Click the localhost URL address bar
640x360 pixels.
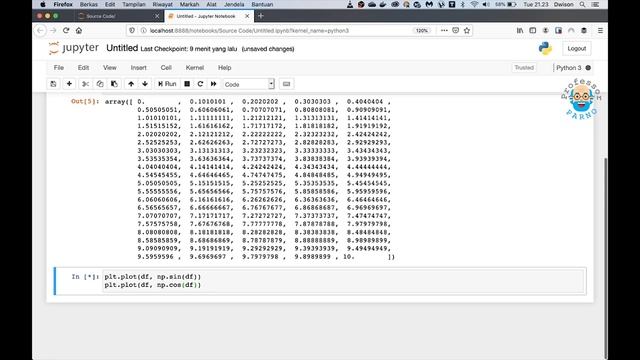[x=249, y=31]
